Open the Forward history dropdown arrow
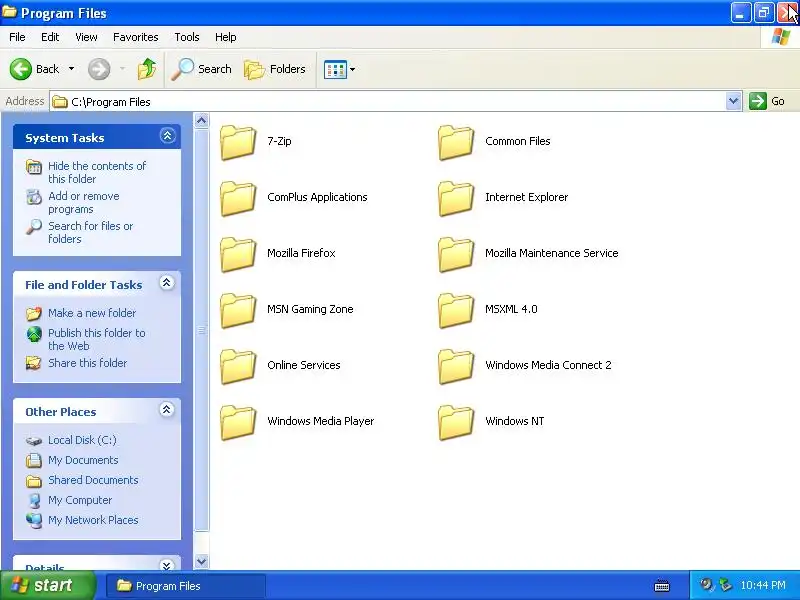Viewport: 800px width, 600px height. [122, 69]
